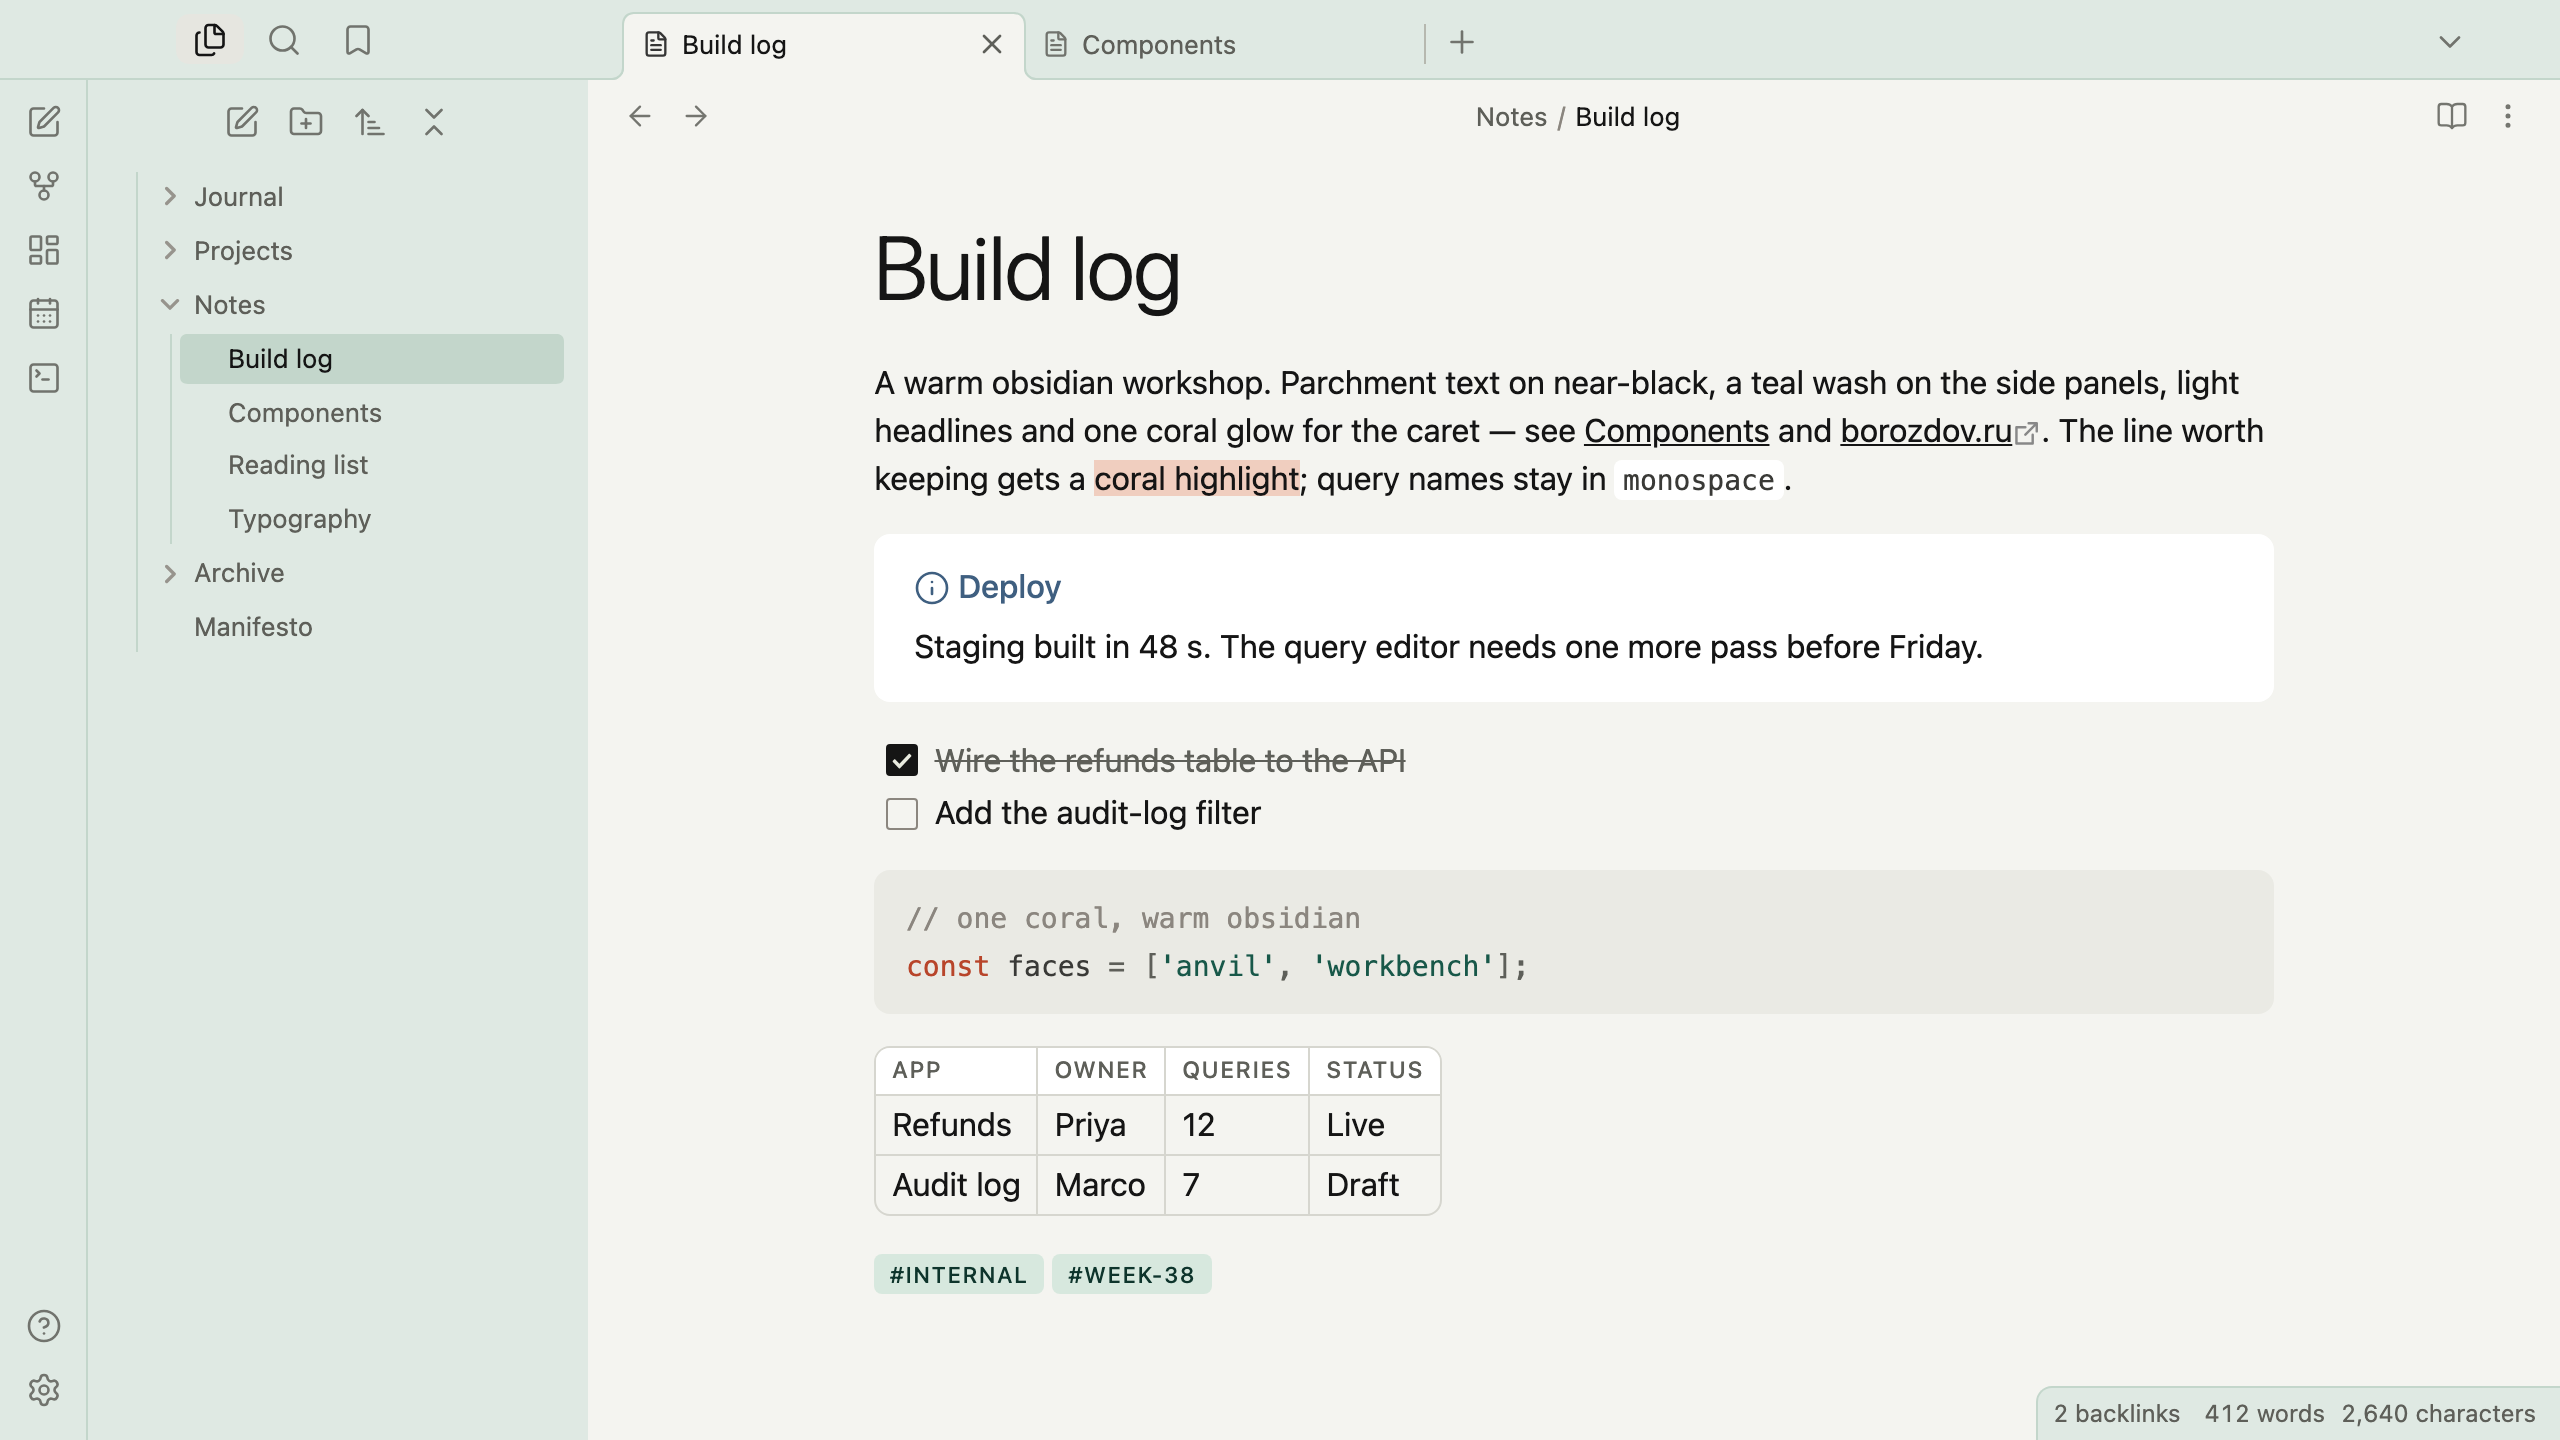Click the #WEEK-38 tag

(x=1132, y=1275)
